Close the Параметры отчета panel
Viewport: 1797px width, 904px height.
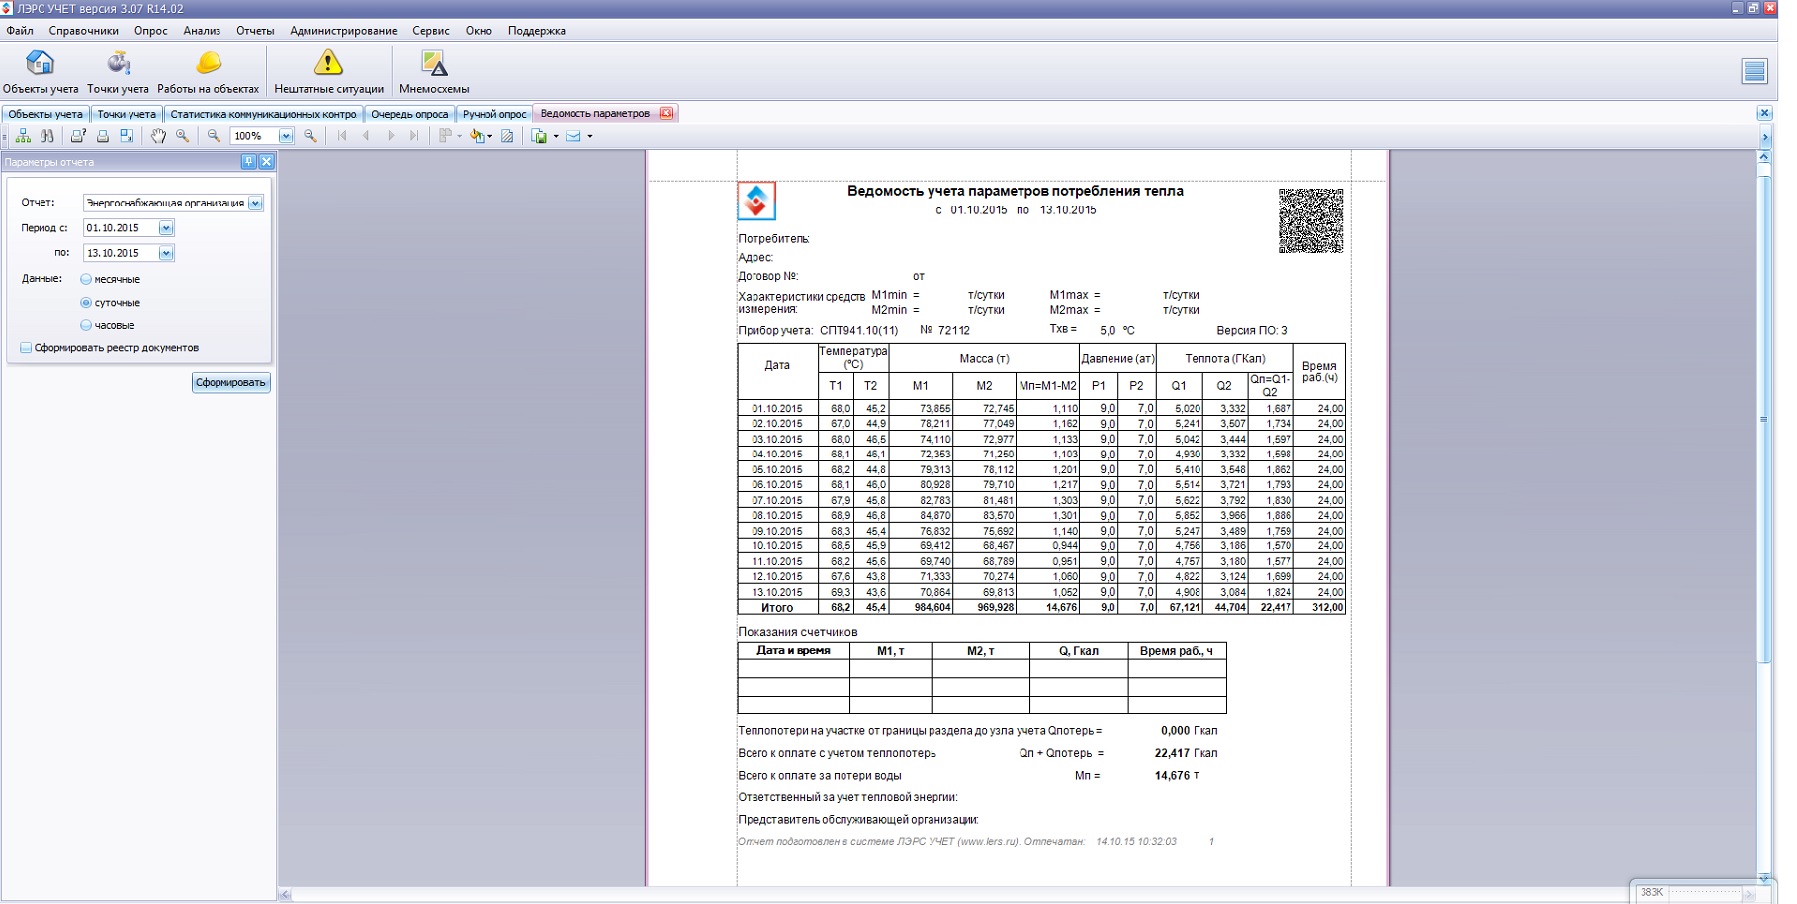tap(266, 161)
